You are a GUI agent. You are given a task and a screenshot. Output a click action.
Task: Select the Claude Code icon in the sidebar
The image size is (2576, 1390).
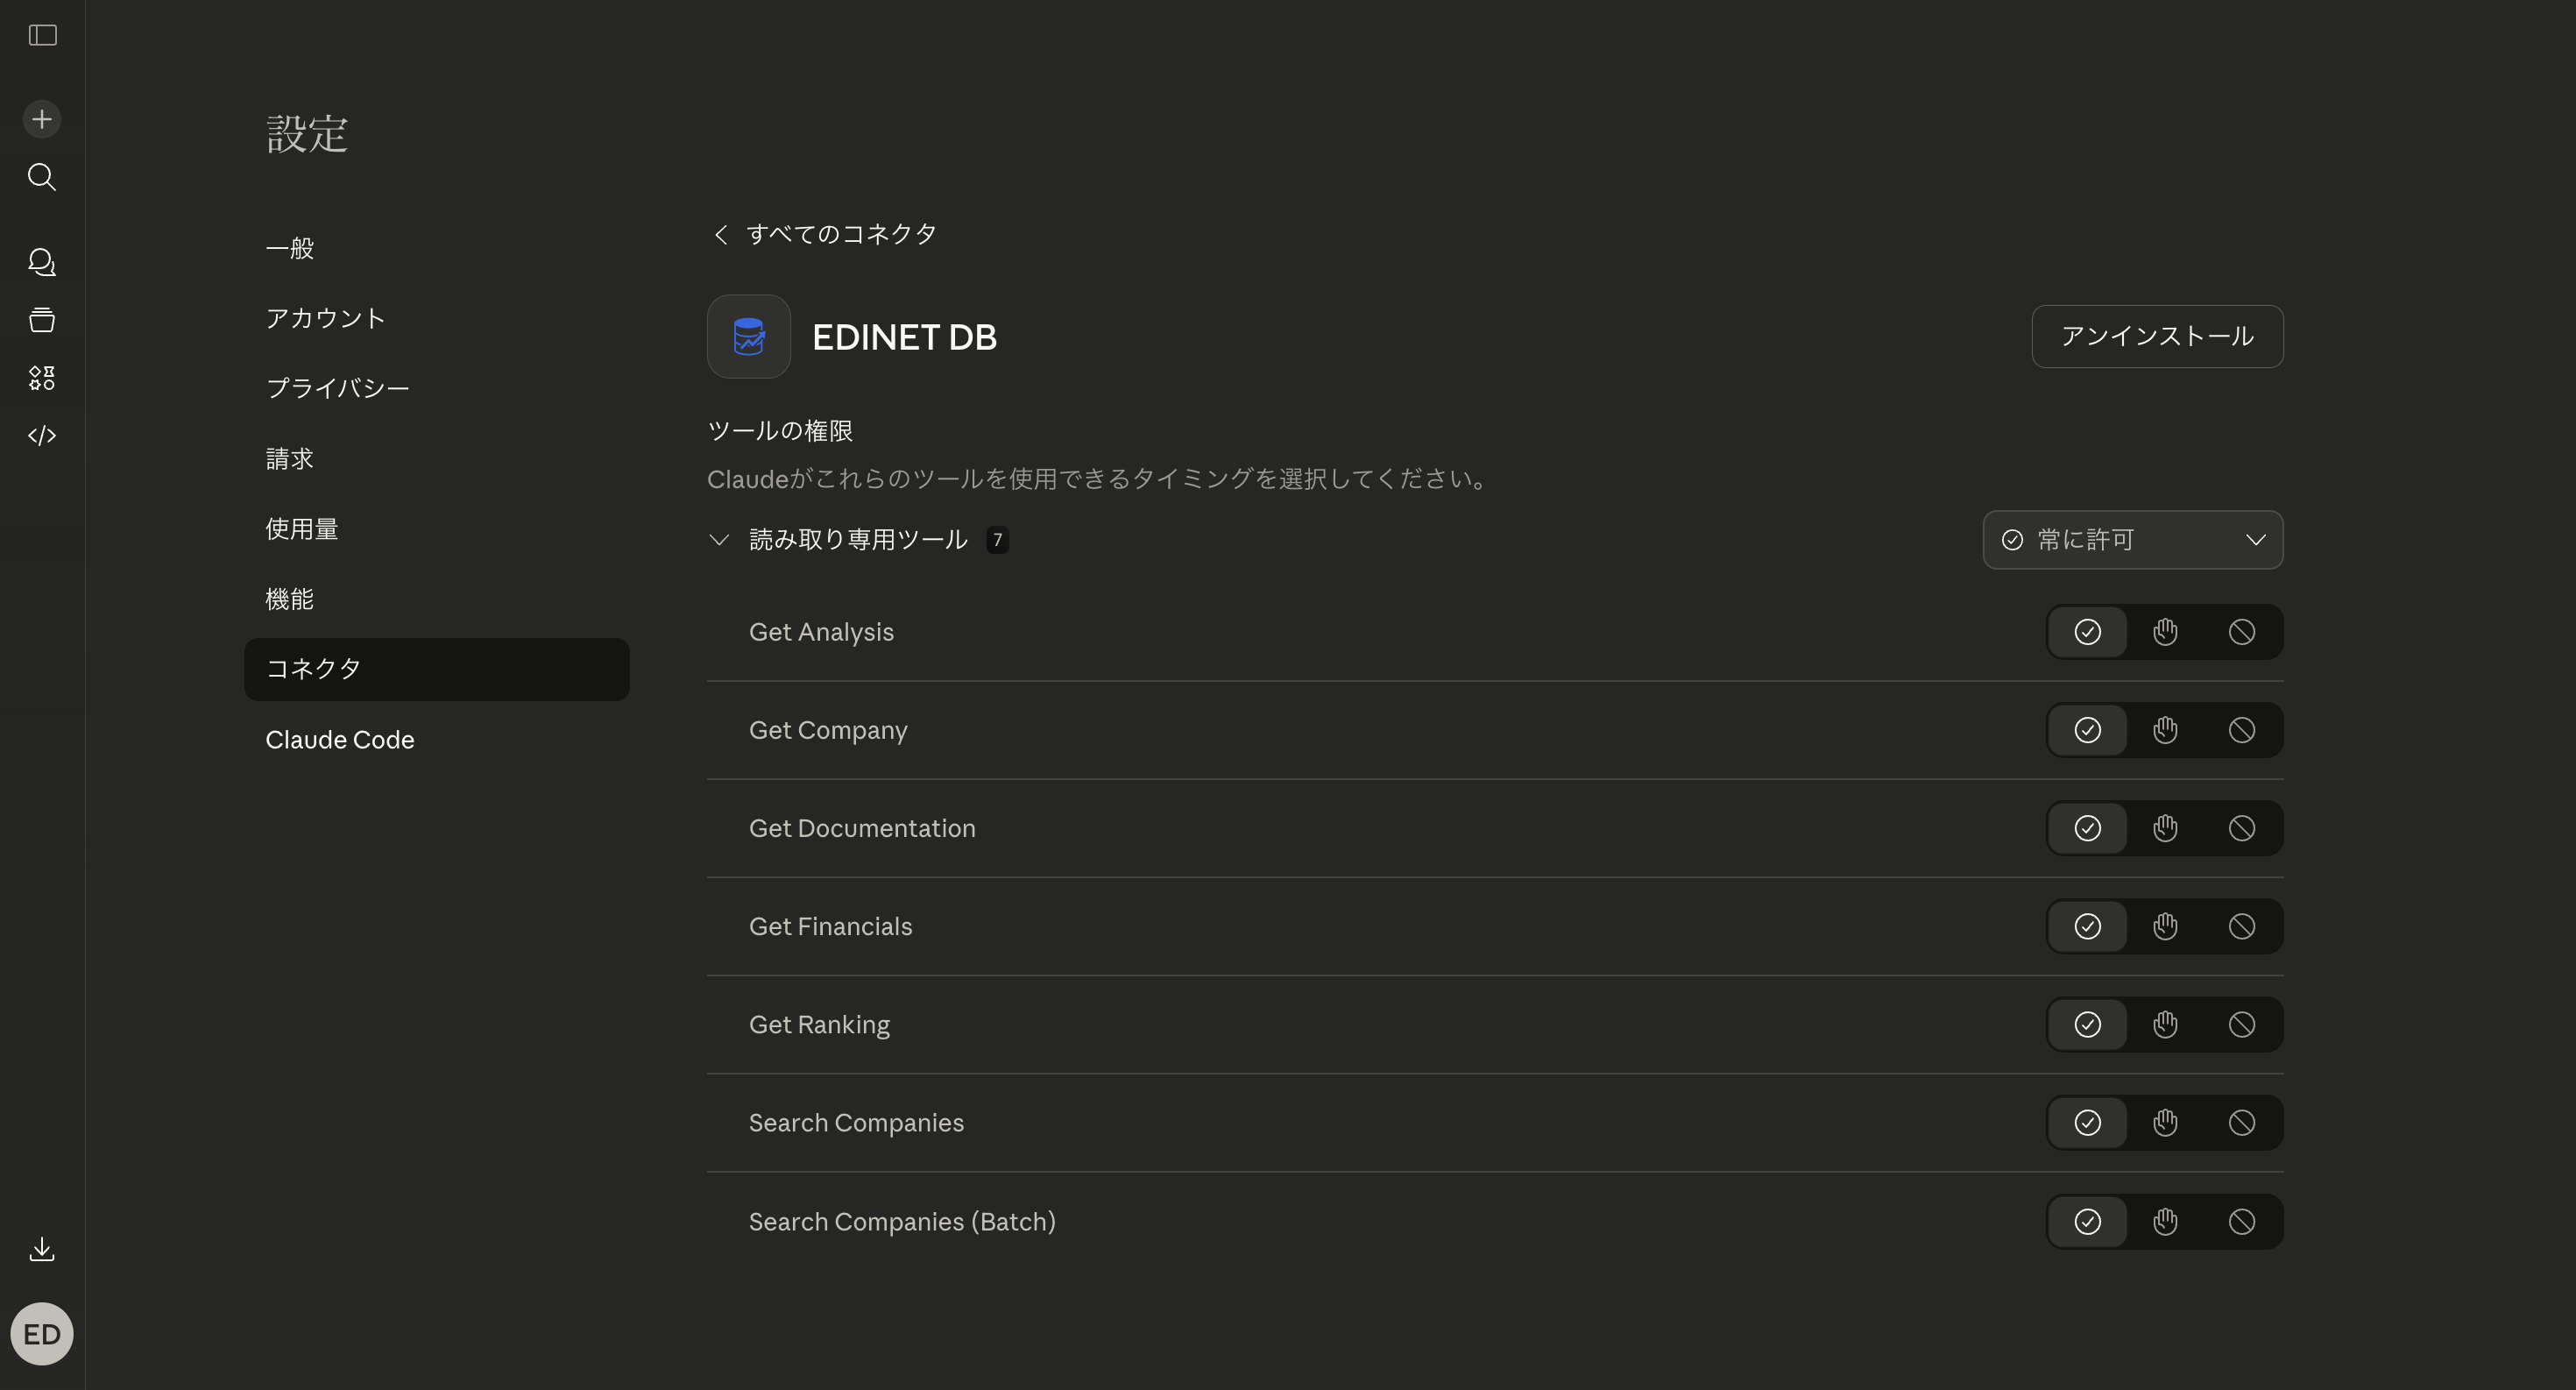pos(41,435)
